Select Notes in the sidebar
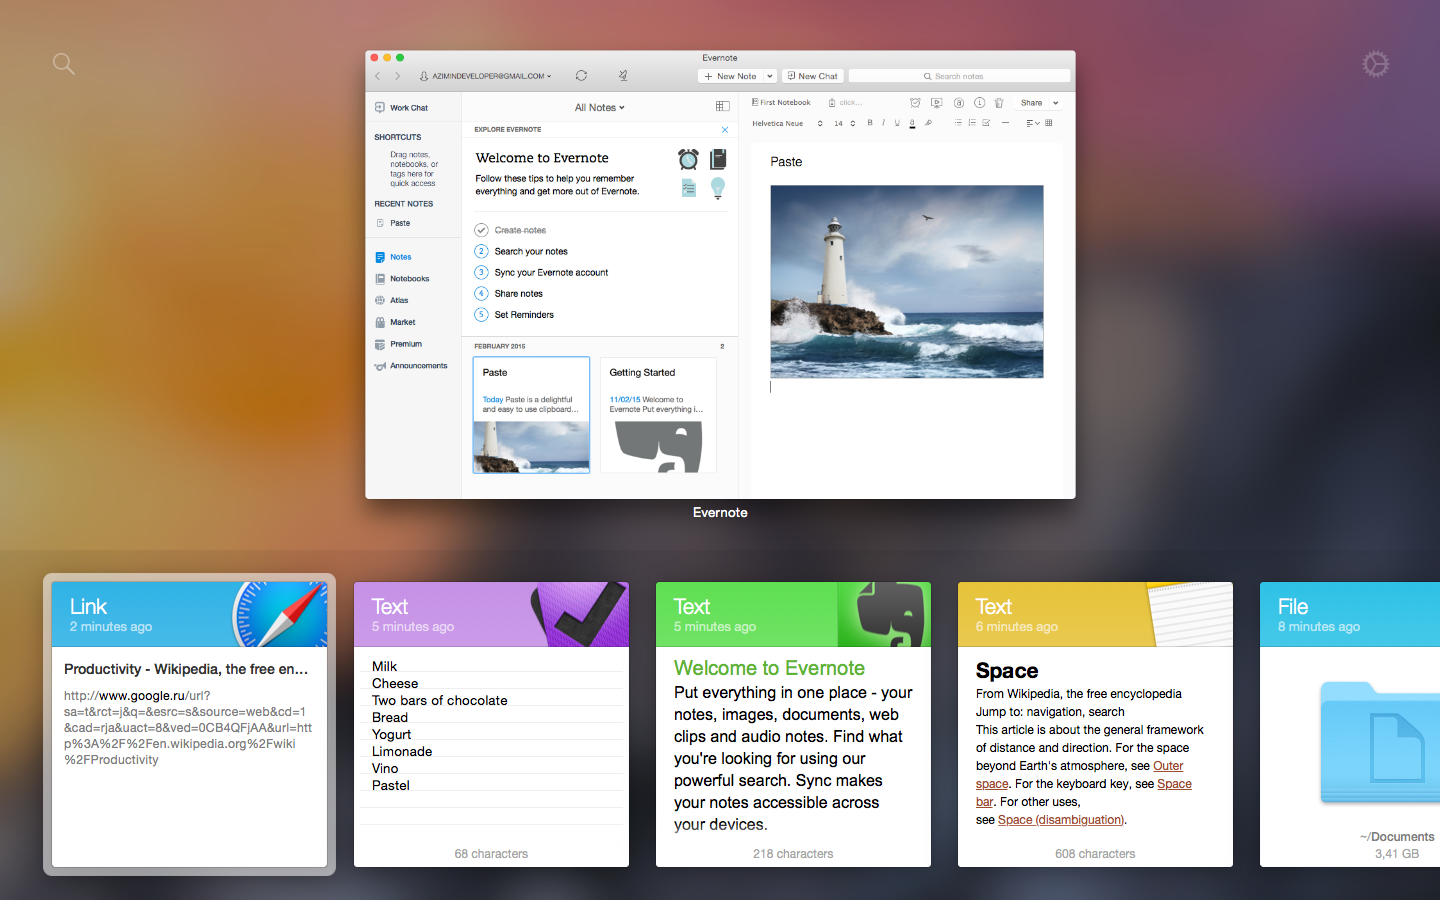Screen dimensions: 1440x900 point(400,257)
